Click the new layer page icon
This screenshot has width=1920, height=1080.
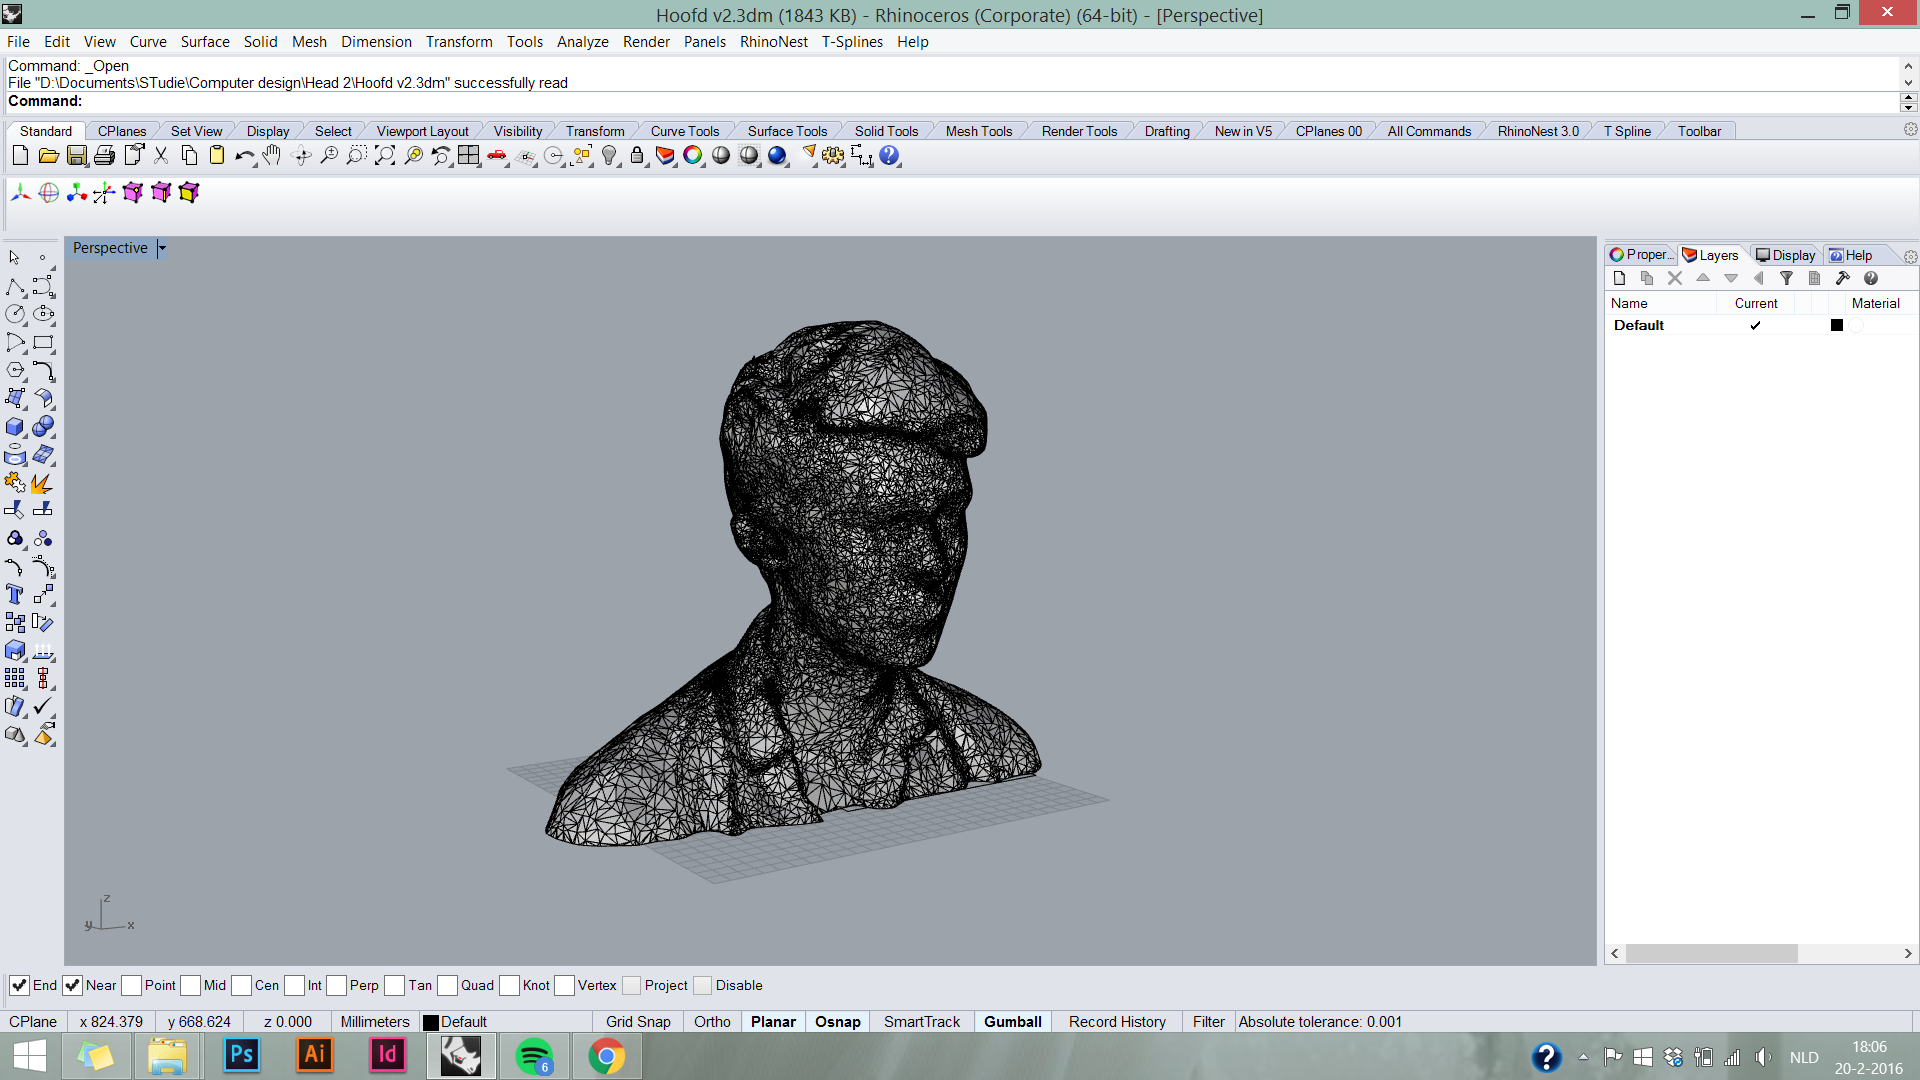pyautogui.click(x=1619, y=279)
